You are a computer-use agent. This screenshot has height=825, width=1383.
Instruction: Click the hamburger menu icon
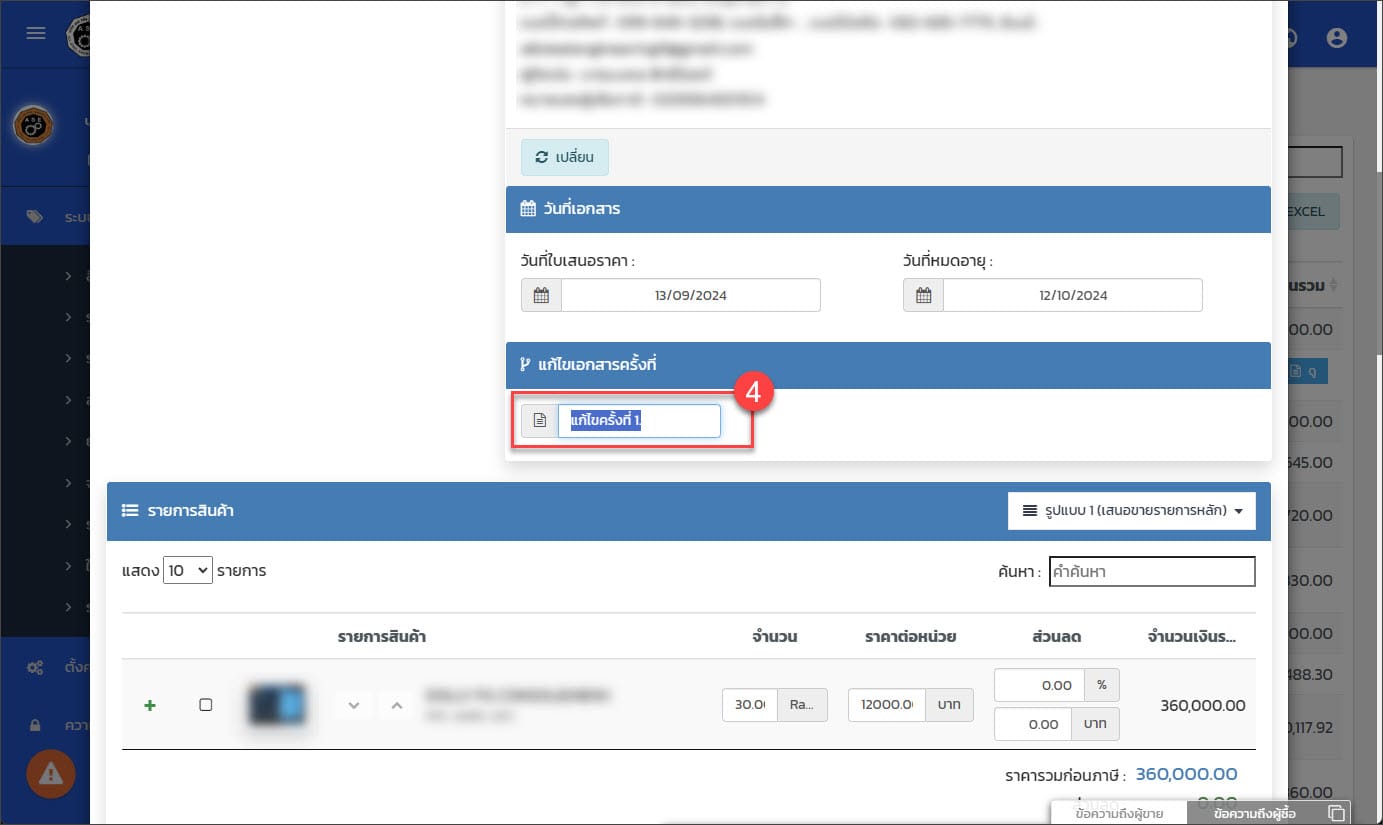click(36, 33)
